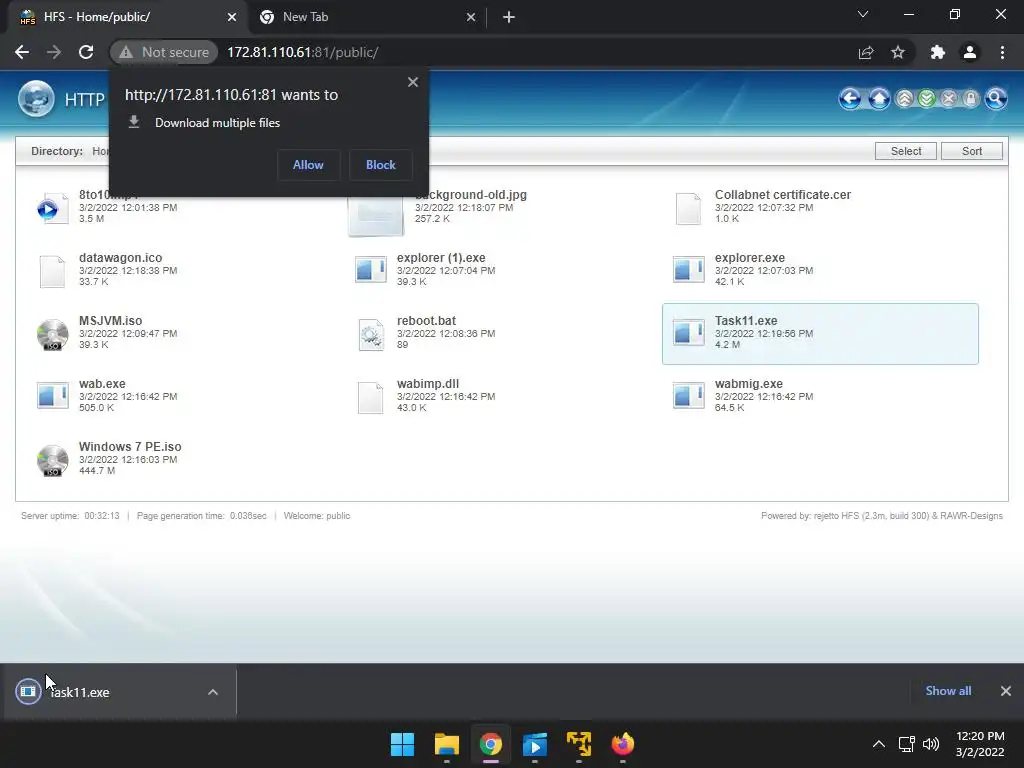Click the Windows 7 PE.iso disc icon
Viewport: 1024px width, 768px height.
[x=52, y=460]
